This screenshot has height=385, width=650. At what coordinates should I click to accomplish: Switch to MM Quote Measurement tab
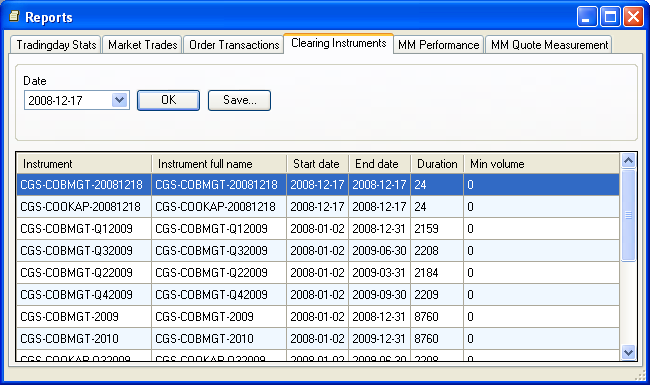(x=549, y=45)
